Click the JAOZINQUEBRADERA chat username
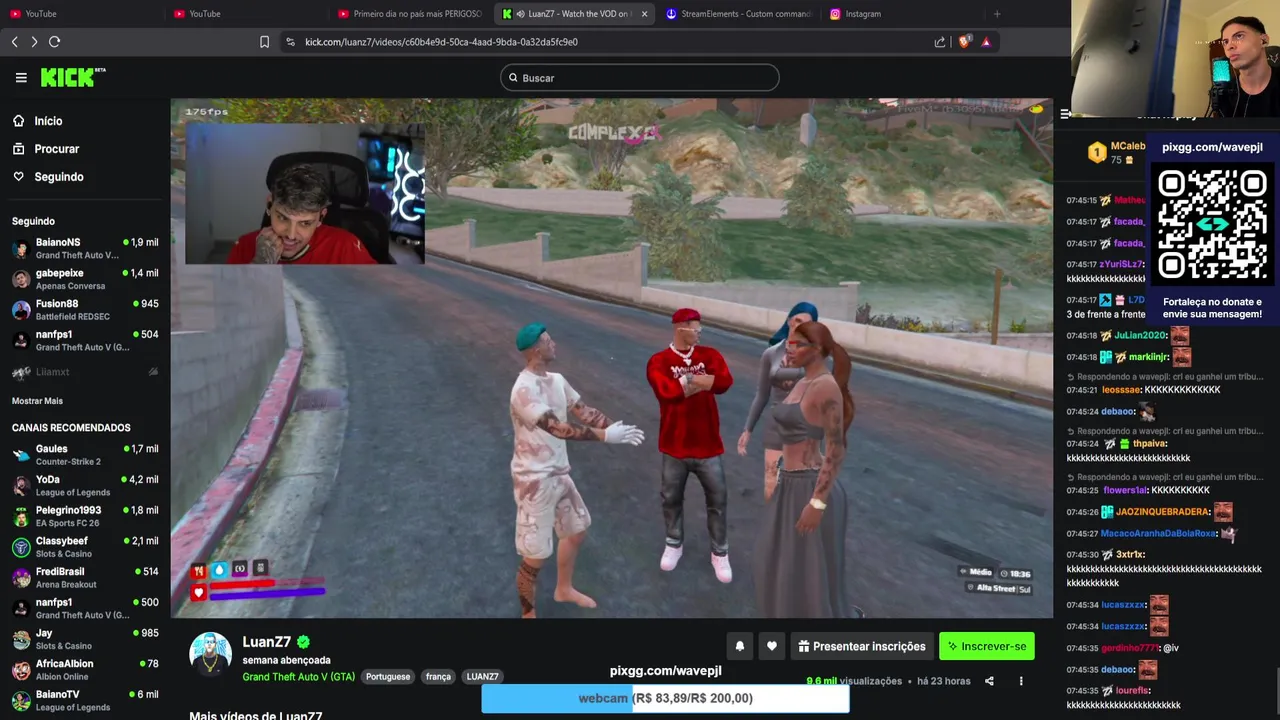This screenshot has height=720, width=1280. point(1162,512)
